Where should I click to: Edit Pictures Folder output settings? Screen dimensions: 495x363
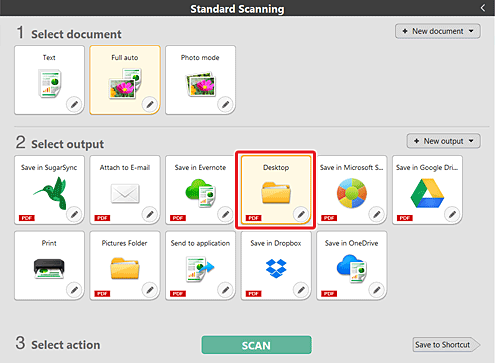point(150,290)
